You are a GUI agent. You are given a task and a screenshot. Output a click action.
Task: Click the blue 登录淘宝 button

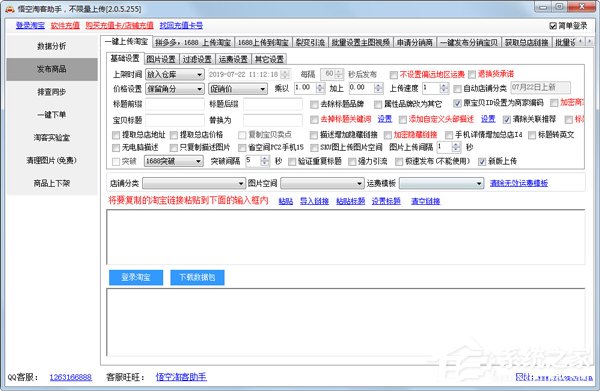136,277
